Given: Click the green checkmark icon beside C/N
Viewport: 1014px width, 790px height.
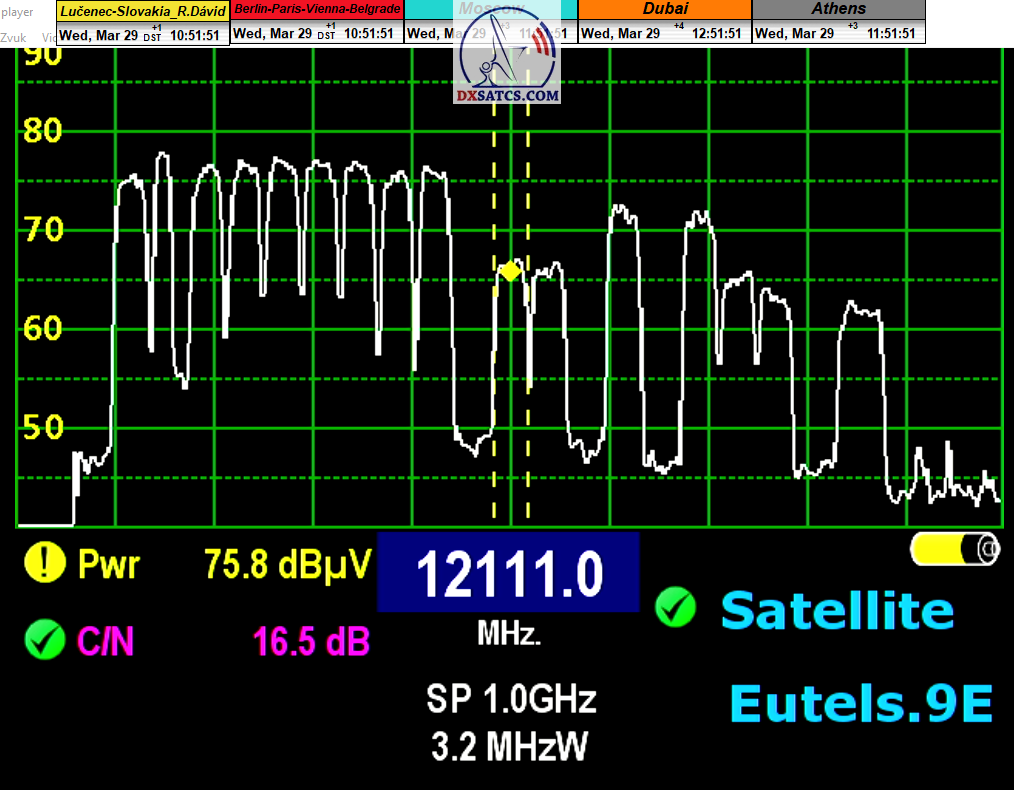Looking at the screenshot, I should click(45, 639).
